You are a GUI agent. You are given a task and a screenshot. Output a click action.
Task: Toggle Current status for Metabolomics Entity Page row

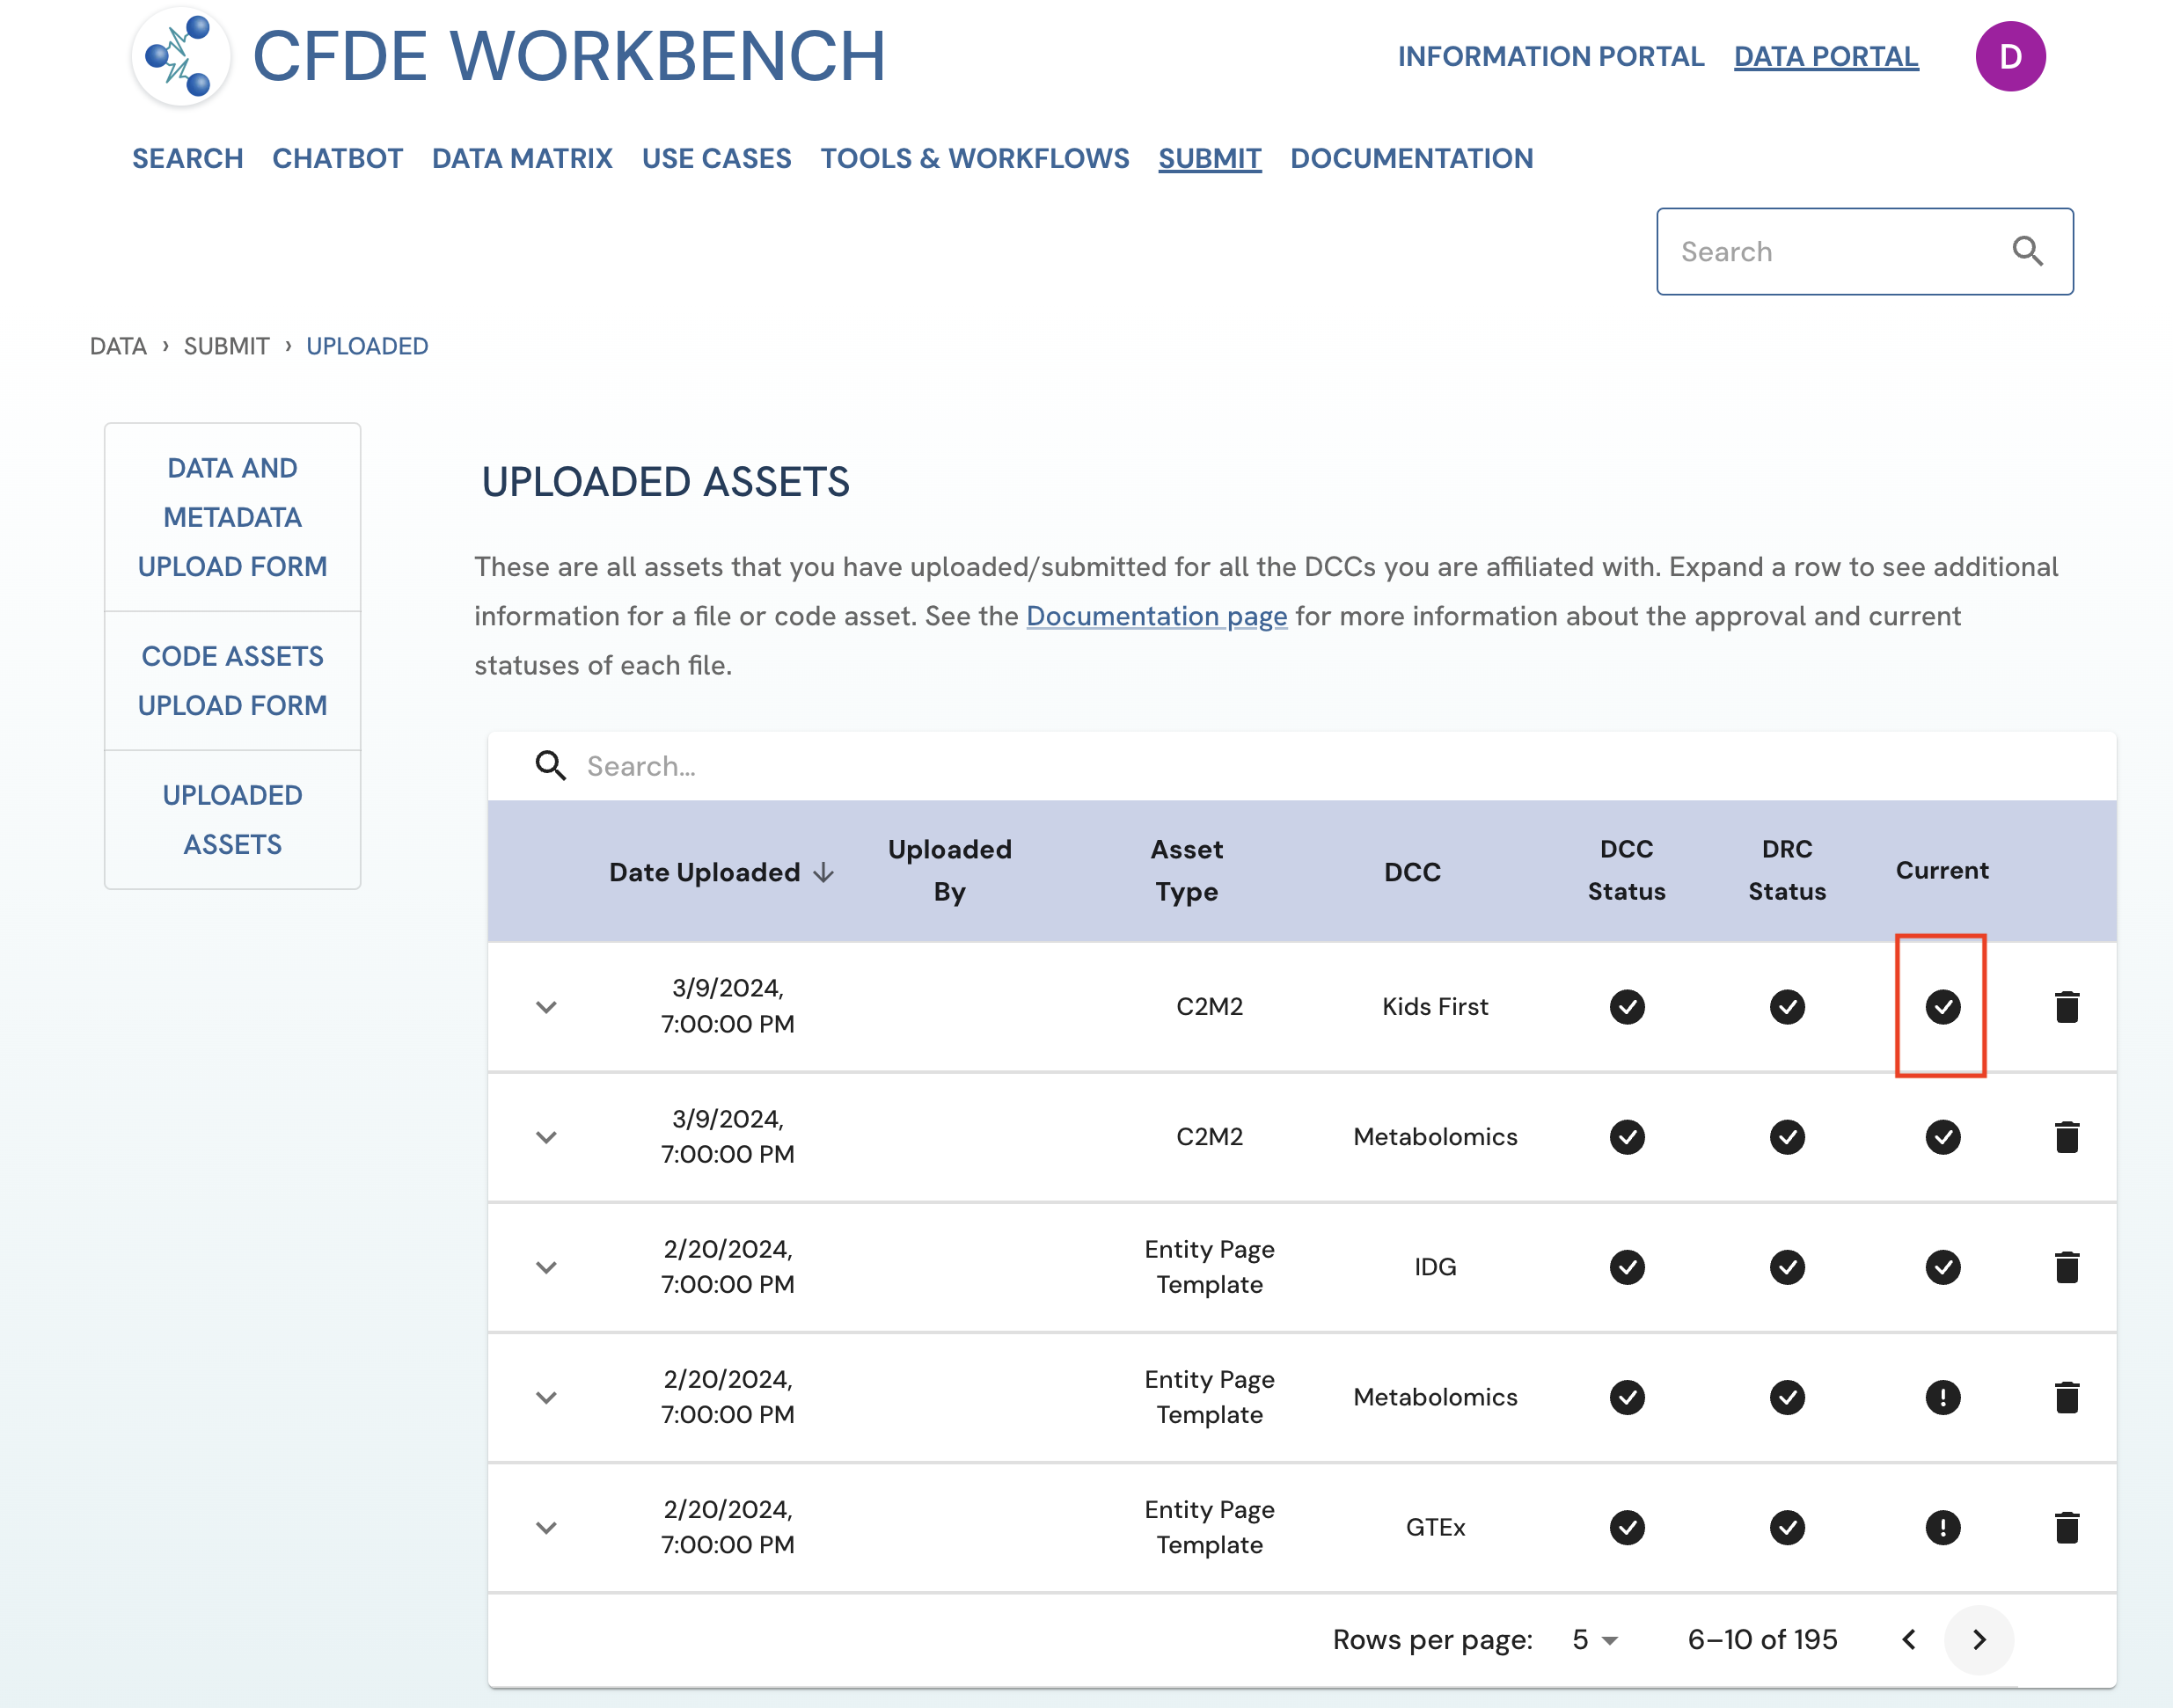pyautogui.click(x=1942, y=1397)
